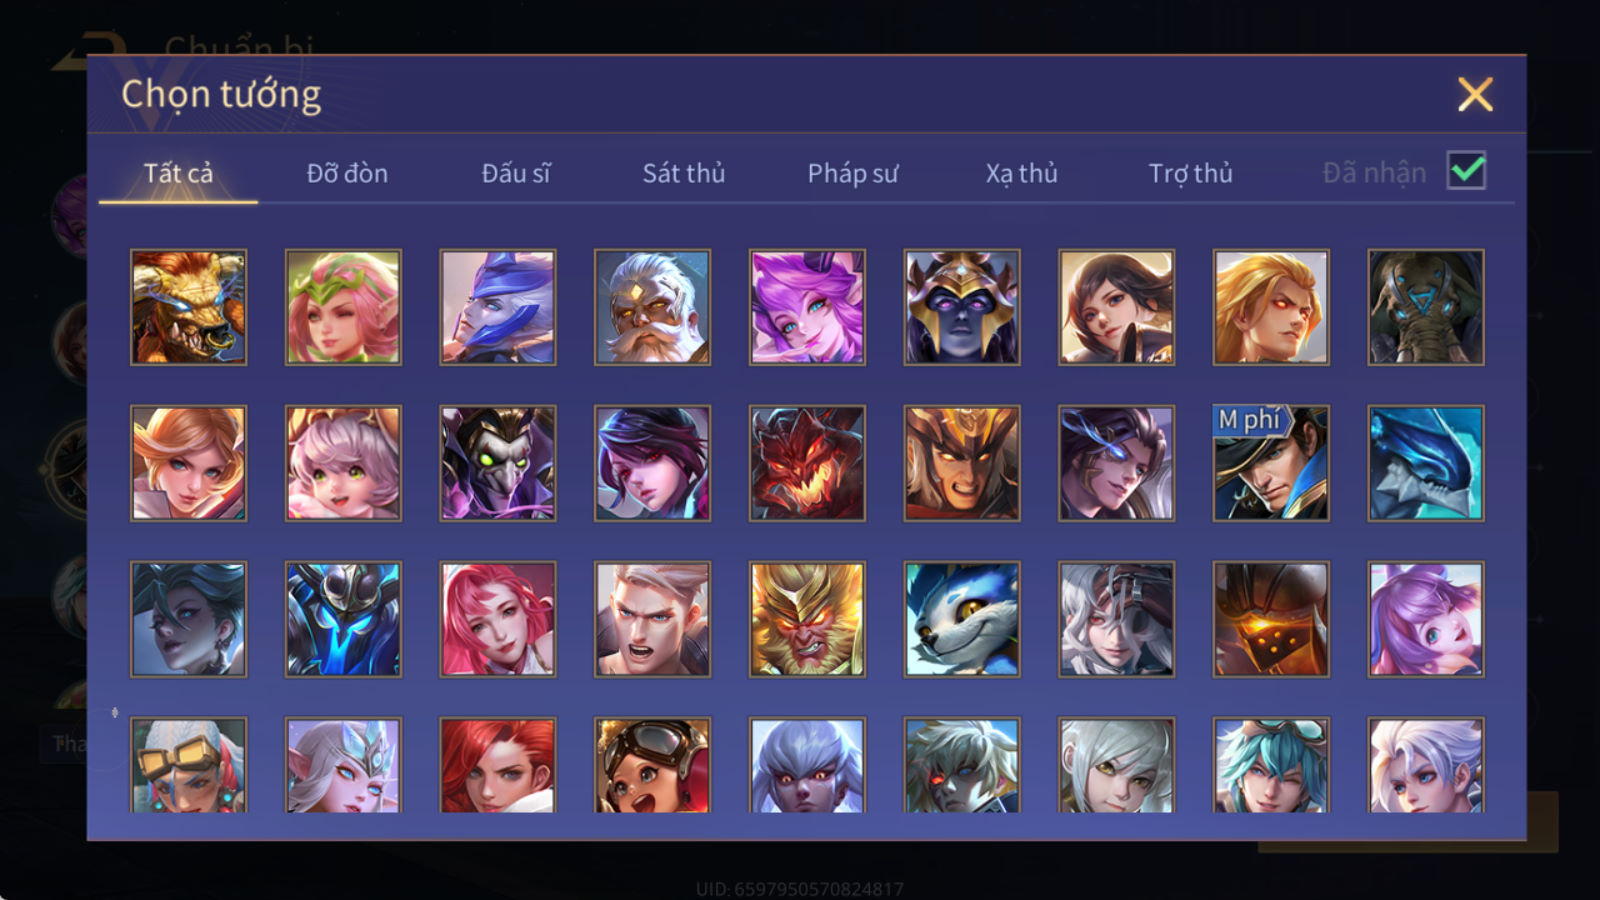1600x900 pixels.
Task: Select the bull-headed hero portrait
Action: 188,307
